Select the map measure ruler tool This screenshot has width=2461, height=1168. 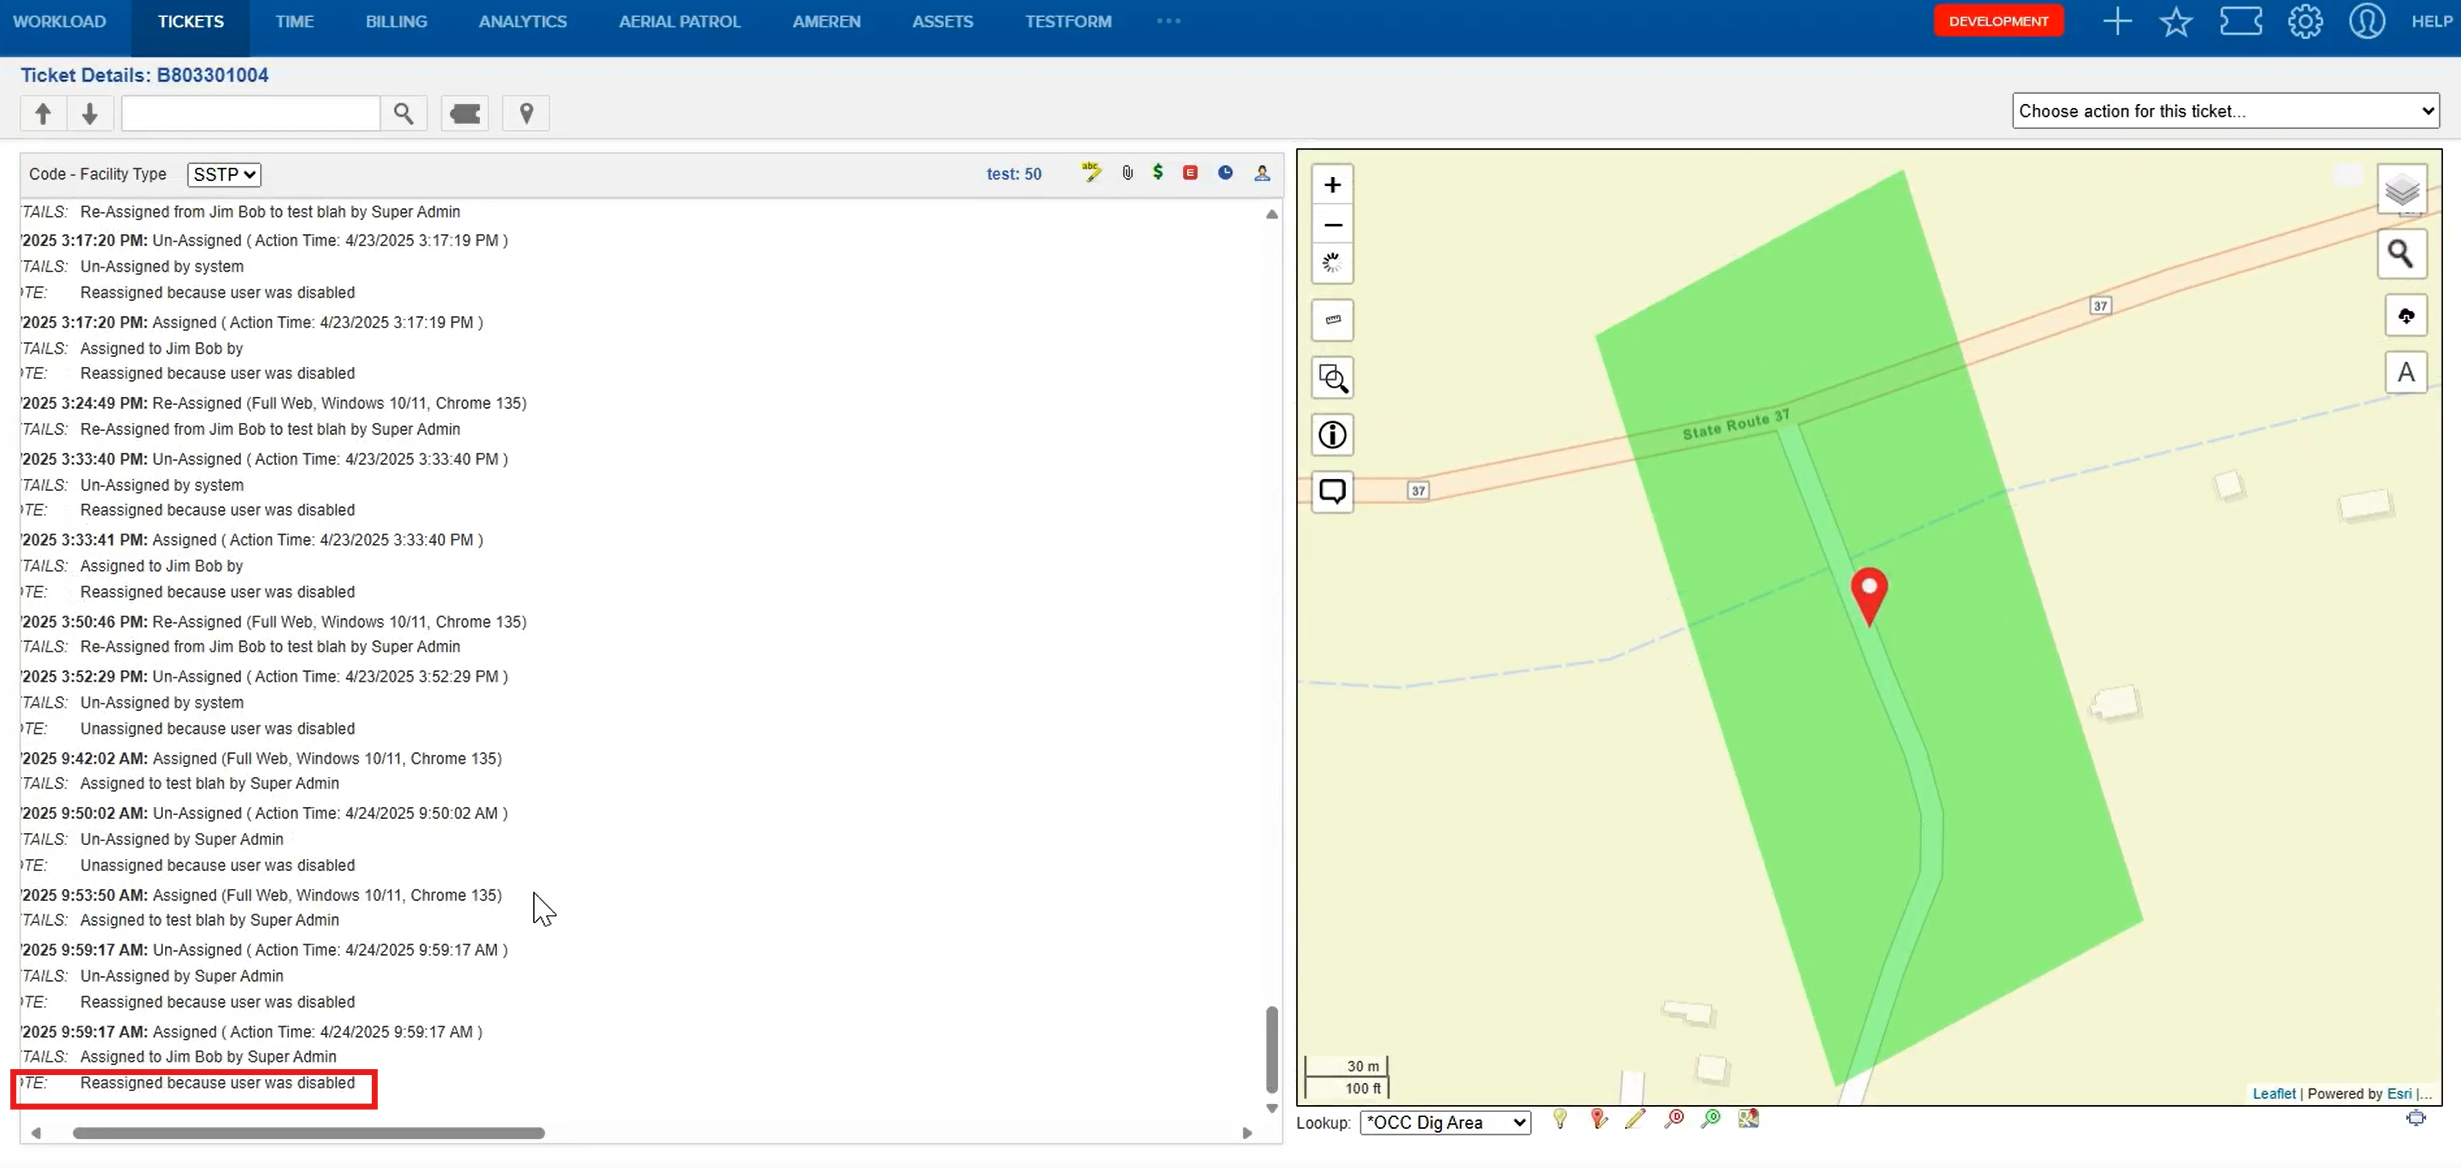click(1332, 320)
